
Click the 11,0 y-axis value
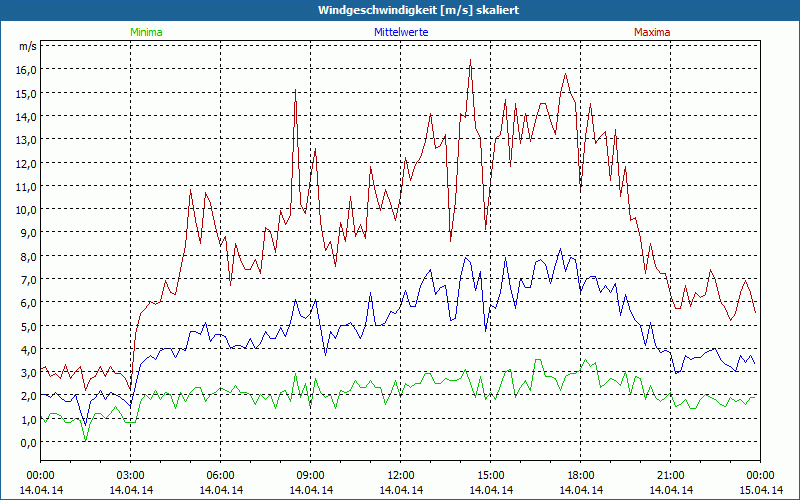click(28, 187)
